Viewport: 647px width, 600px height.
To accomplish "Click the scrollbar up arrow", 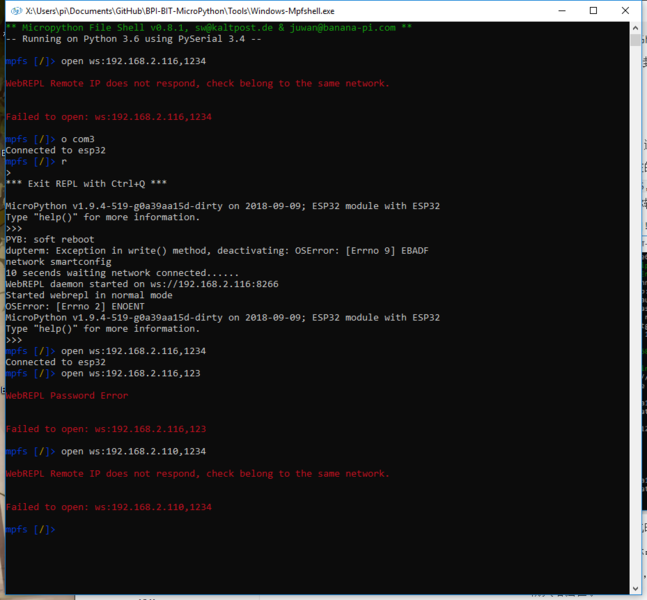I will coord(635,28).
